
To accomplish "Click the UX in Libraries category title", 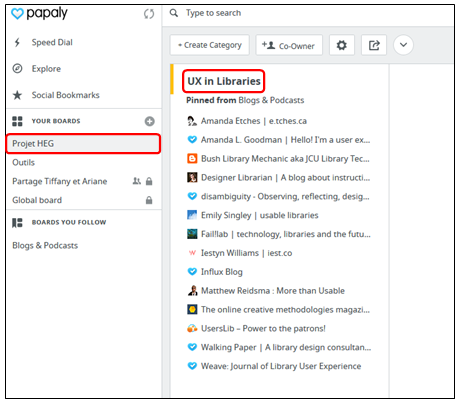I will coord(224,81).
